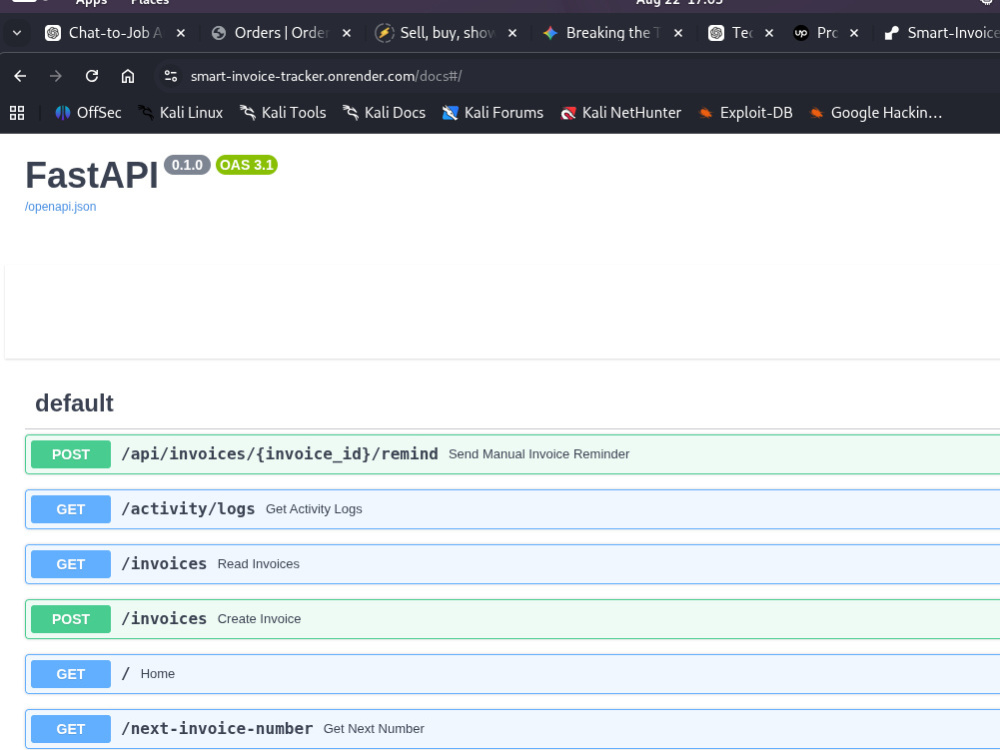This screenshot has width=1000, height=750.
Task: Go back to previous page
Action: 20,77
